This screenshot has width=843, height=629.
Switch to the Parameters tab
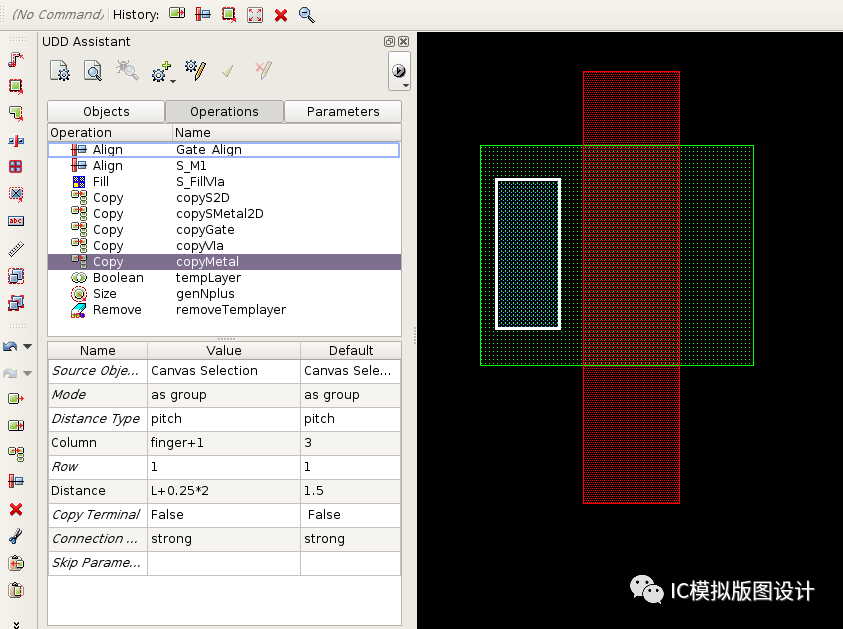point(343,111)
